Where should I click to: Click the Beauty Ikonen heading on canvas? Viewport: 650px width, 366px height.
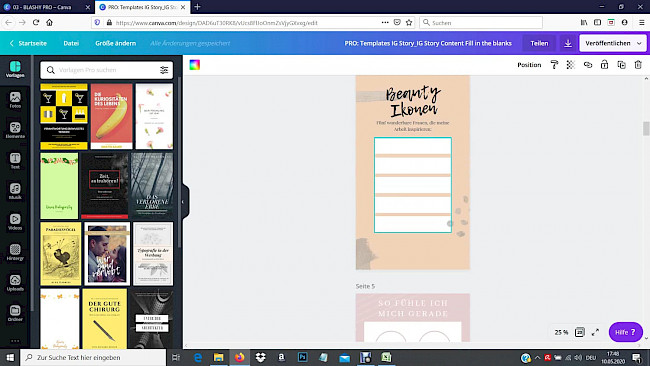click(413, 101)
